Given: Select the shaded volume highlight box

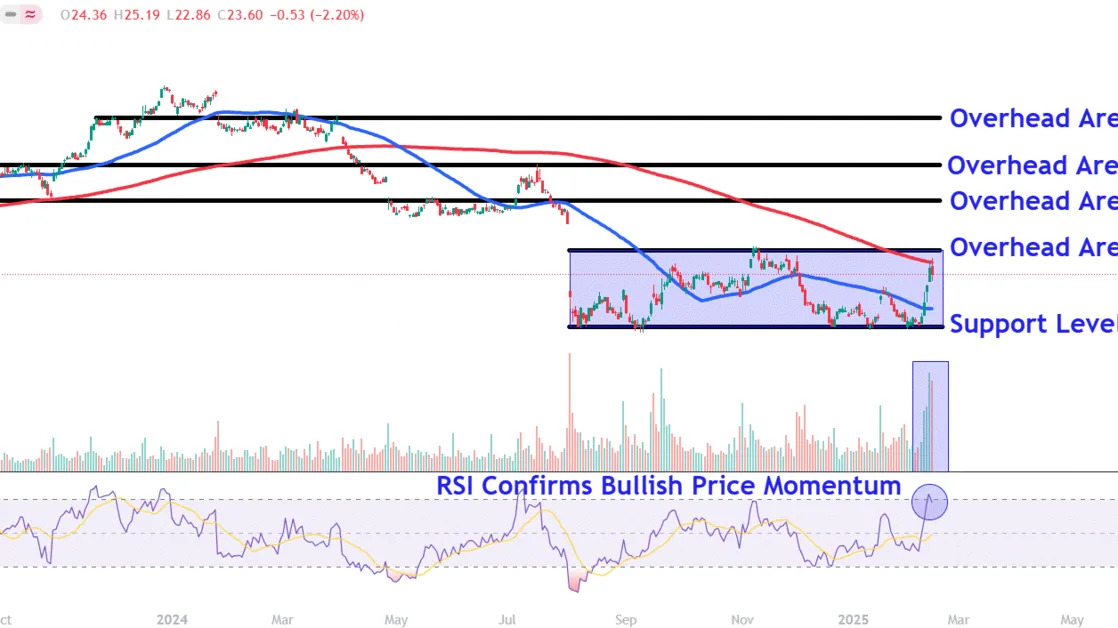Looking at the screenshot, I should (930, 416).
